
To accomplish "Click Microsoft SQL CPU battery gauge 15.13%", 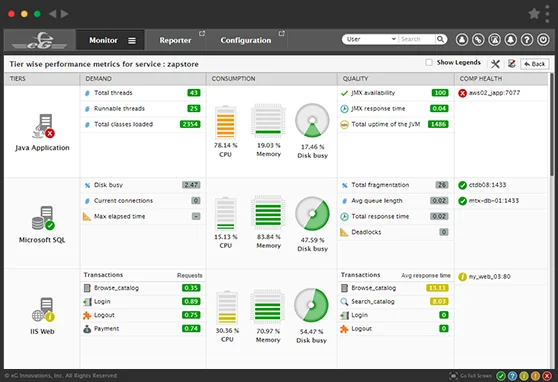I will click(x=226, y=214).
